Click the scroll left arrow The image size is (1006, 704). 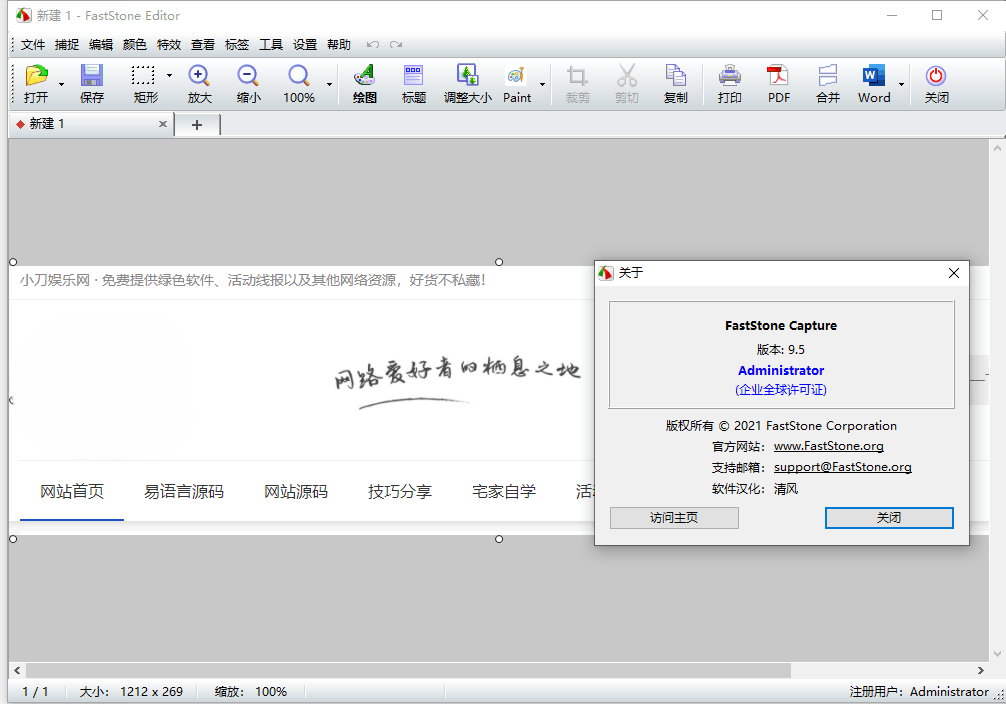point(17,671)
